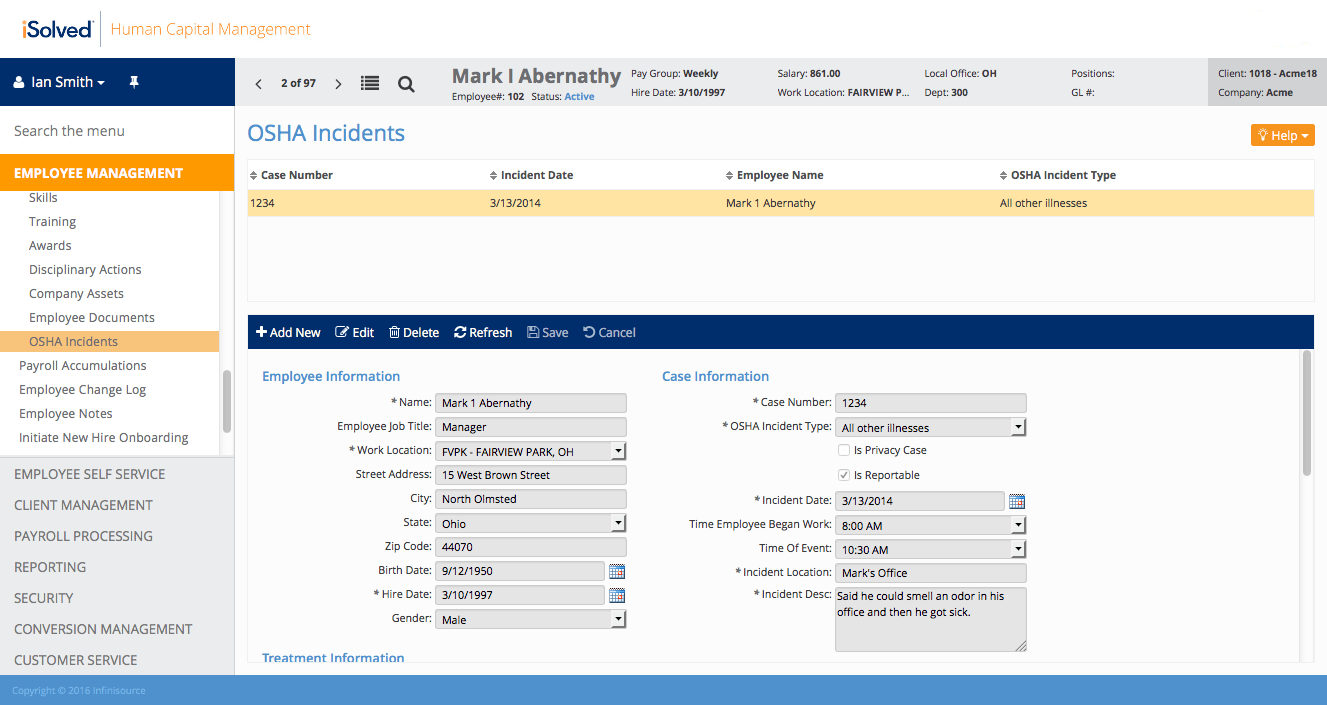This screenshot has width=1327, height=705.
Task: Go to previous employee record arrow
Action: [x=259, y=84]
